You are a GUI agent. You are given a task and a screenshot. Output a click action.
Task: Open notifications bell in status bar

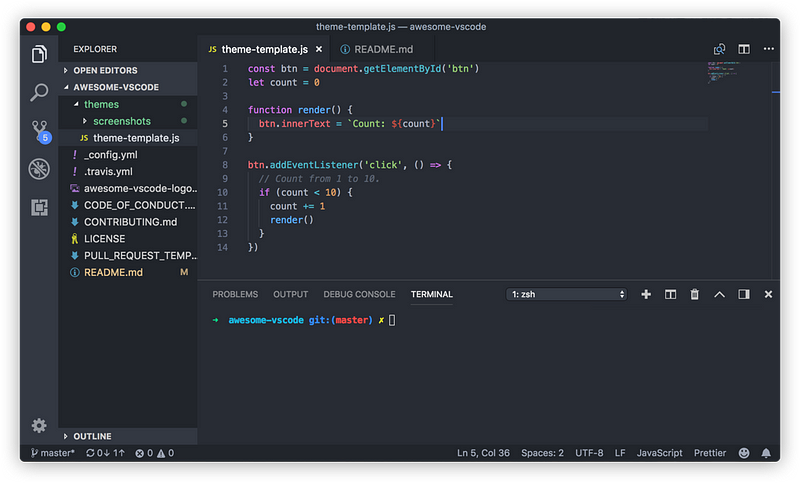(x=766, y=453)
